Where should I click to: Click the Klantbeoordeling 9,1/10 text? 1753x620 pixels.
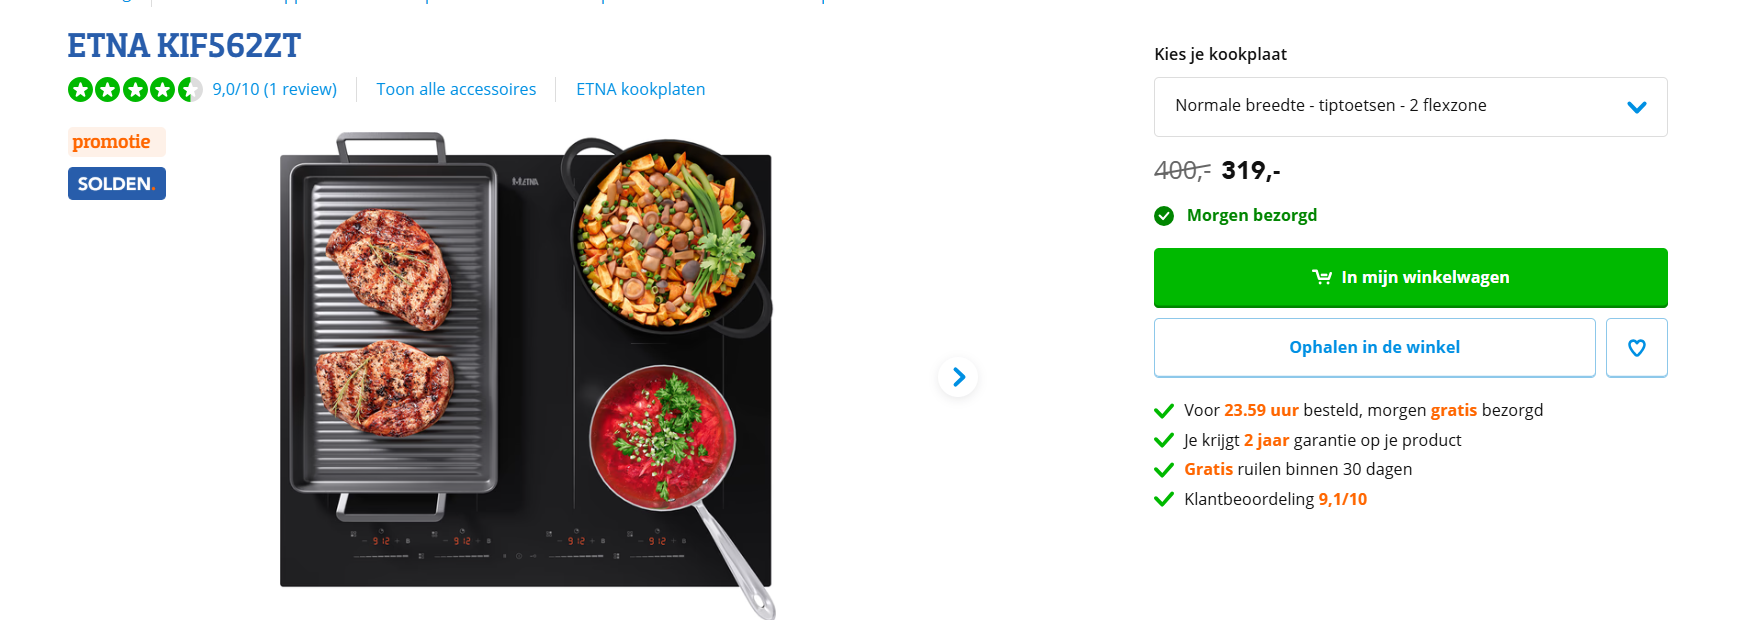tap(1275, 499)
